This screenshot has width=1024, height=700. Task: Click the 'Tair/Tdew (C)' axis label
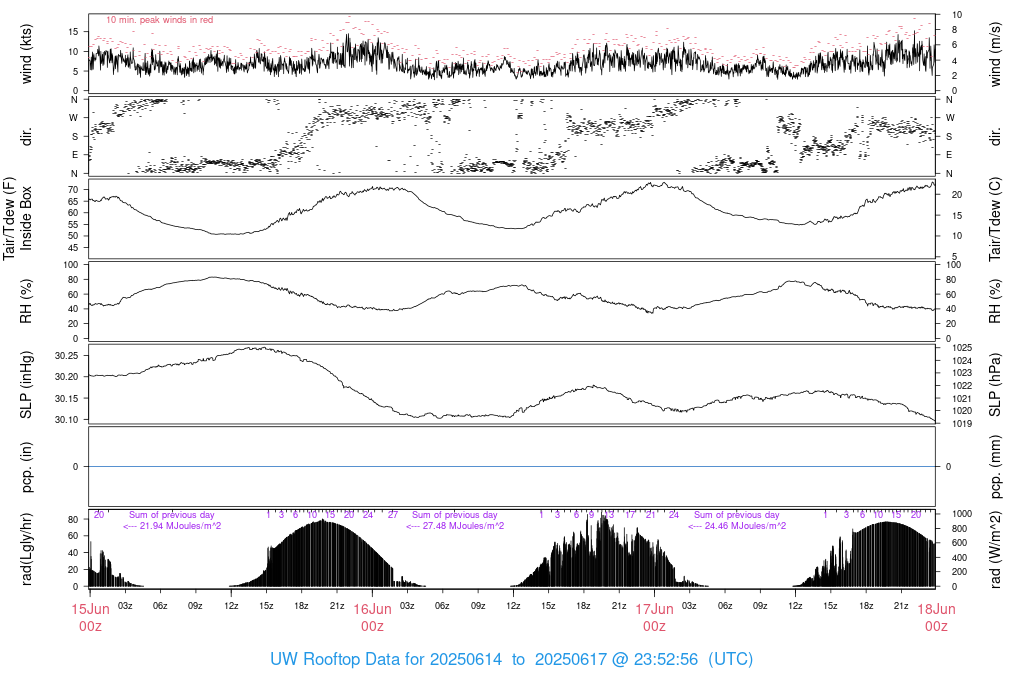(995, 219)
